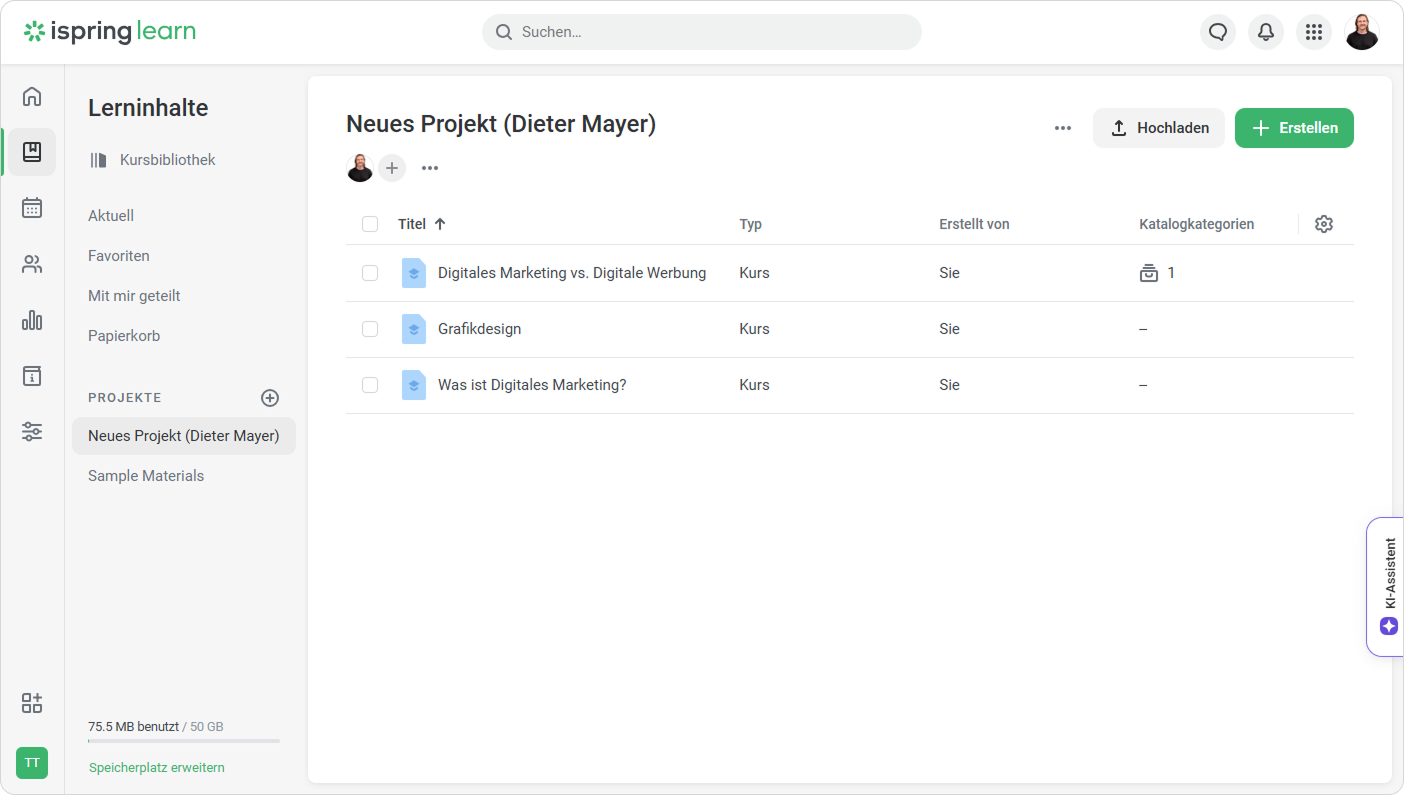Go to Favoriten in the sidebar
This screenshot has height=795, width=1404.
(x=119, y=256)
